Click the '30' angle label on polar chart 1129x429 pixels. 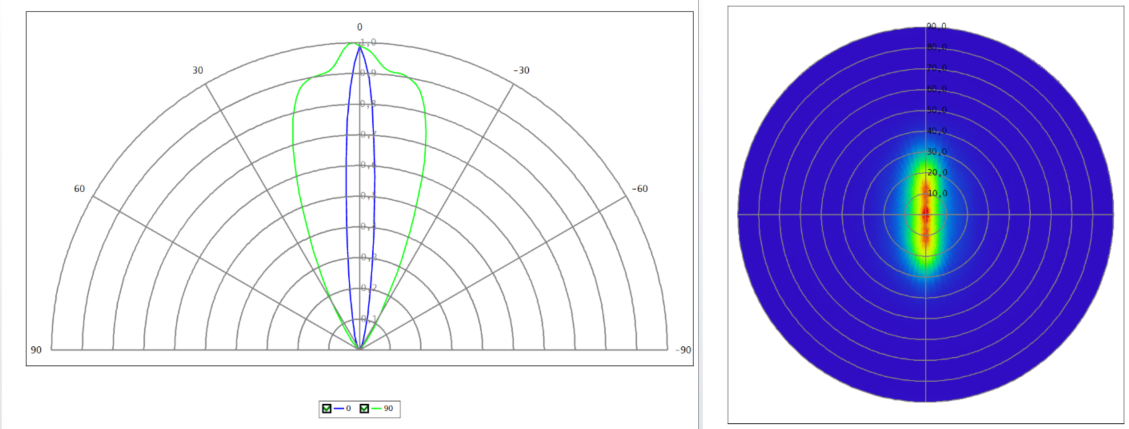pyautogui.click(x=198, y=71)
